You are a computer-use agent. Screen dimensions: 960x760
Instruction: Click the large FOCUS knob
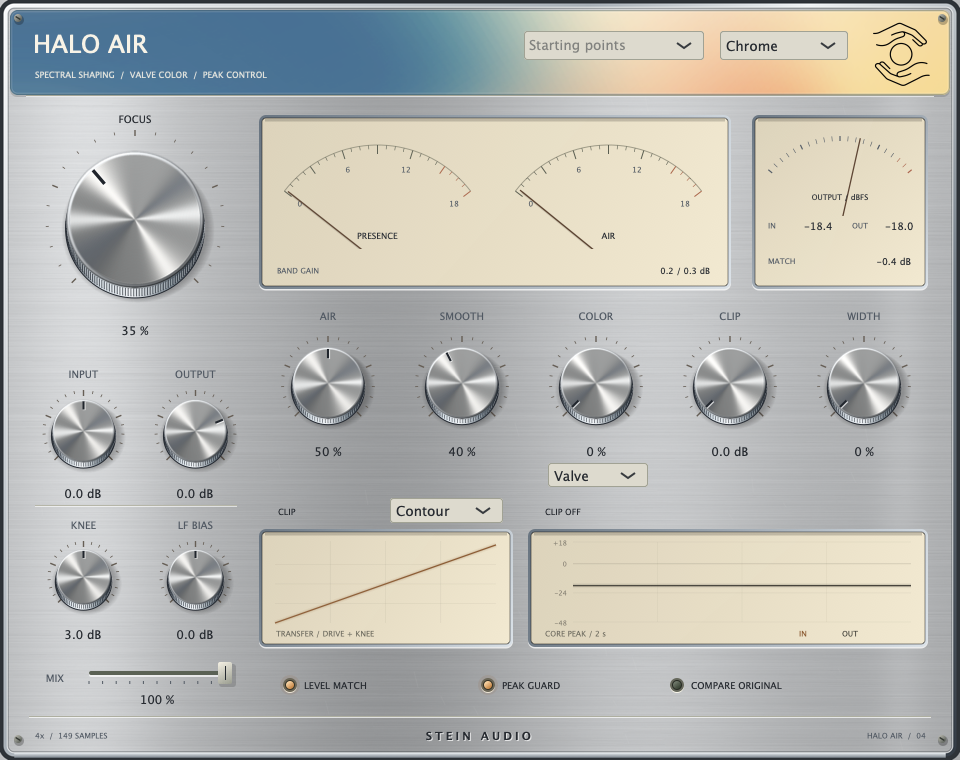point(135,224)
